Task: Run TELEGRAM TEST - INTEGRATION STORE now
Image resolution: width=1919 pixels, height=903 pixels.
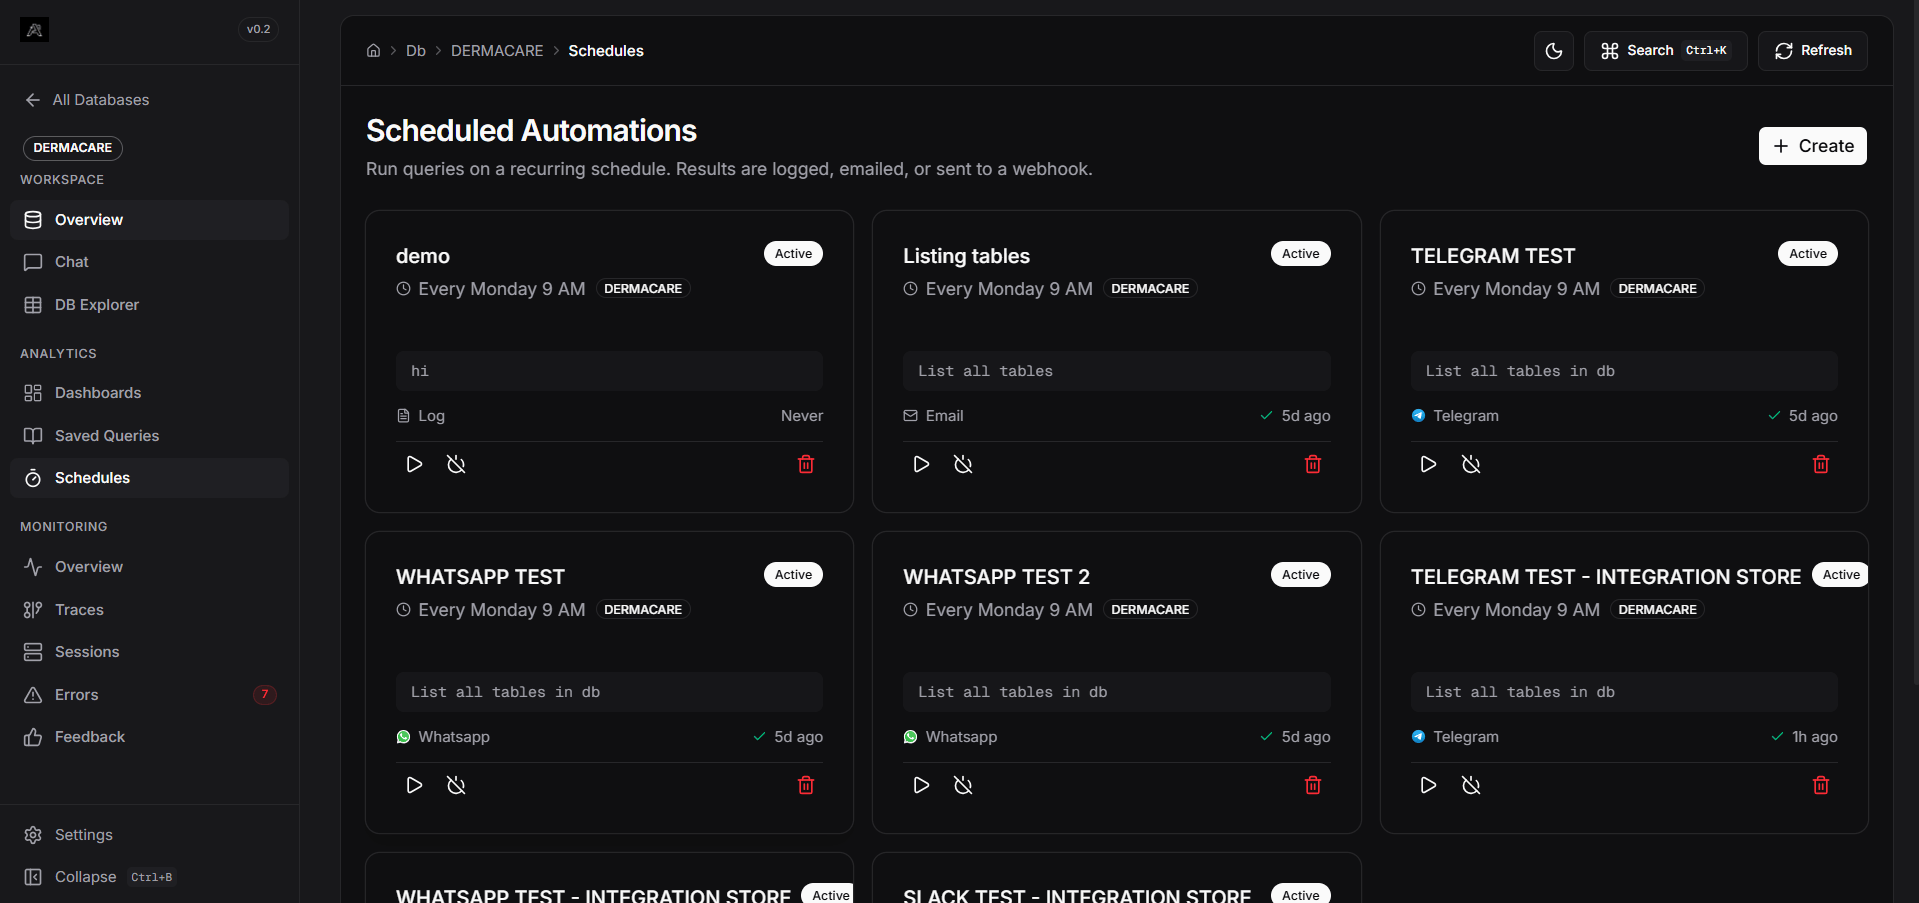Action: pos(1428,785)
